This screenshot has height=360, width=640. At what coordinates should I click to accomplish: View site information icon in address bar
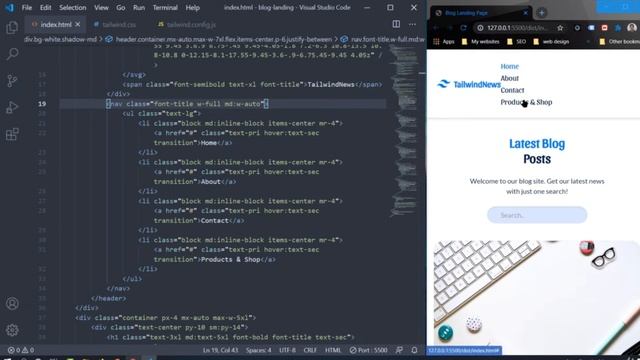pos(480,28)
